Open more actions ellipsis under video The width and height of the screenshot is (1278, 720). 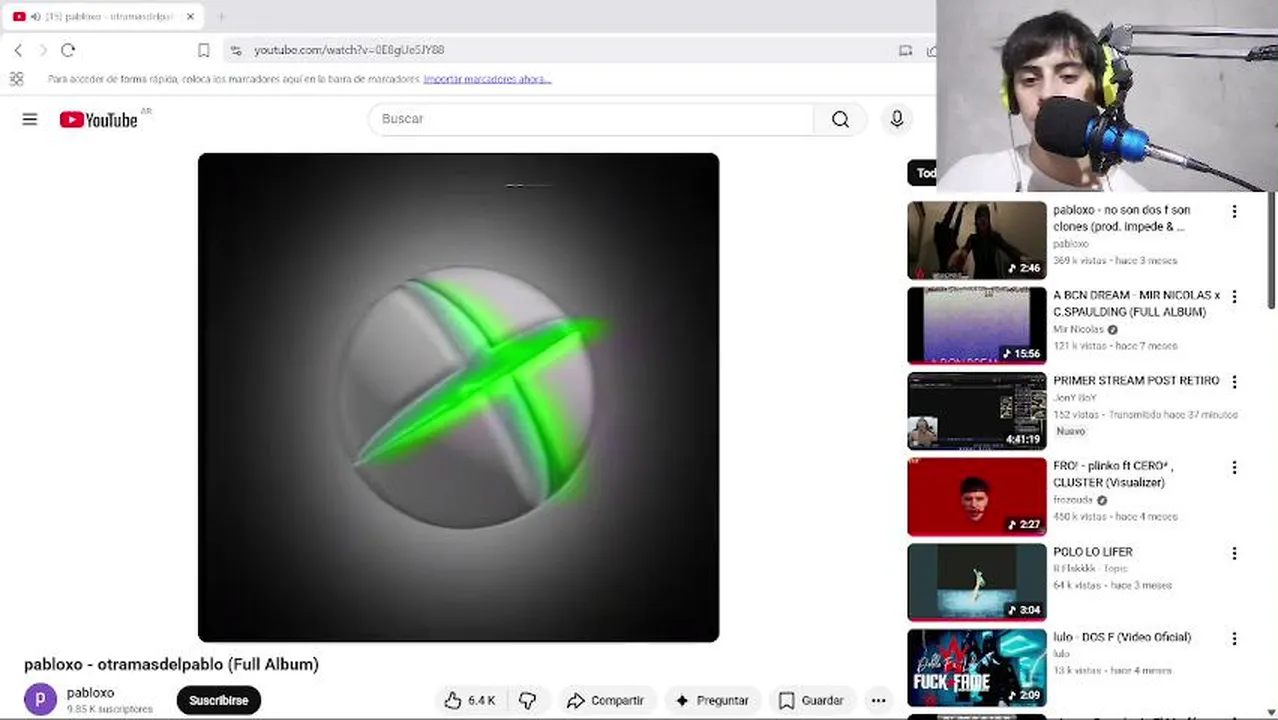tap(878, 700)
